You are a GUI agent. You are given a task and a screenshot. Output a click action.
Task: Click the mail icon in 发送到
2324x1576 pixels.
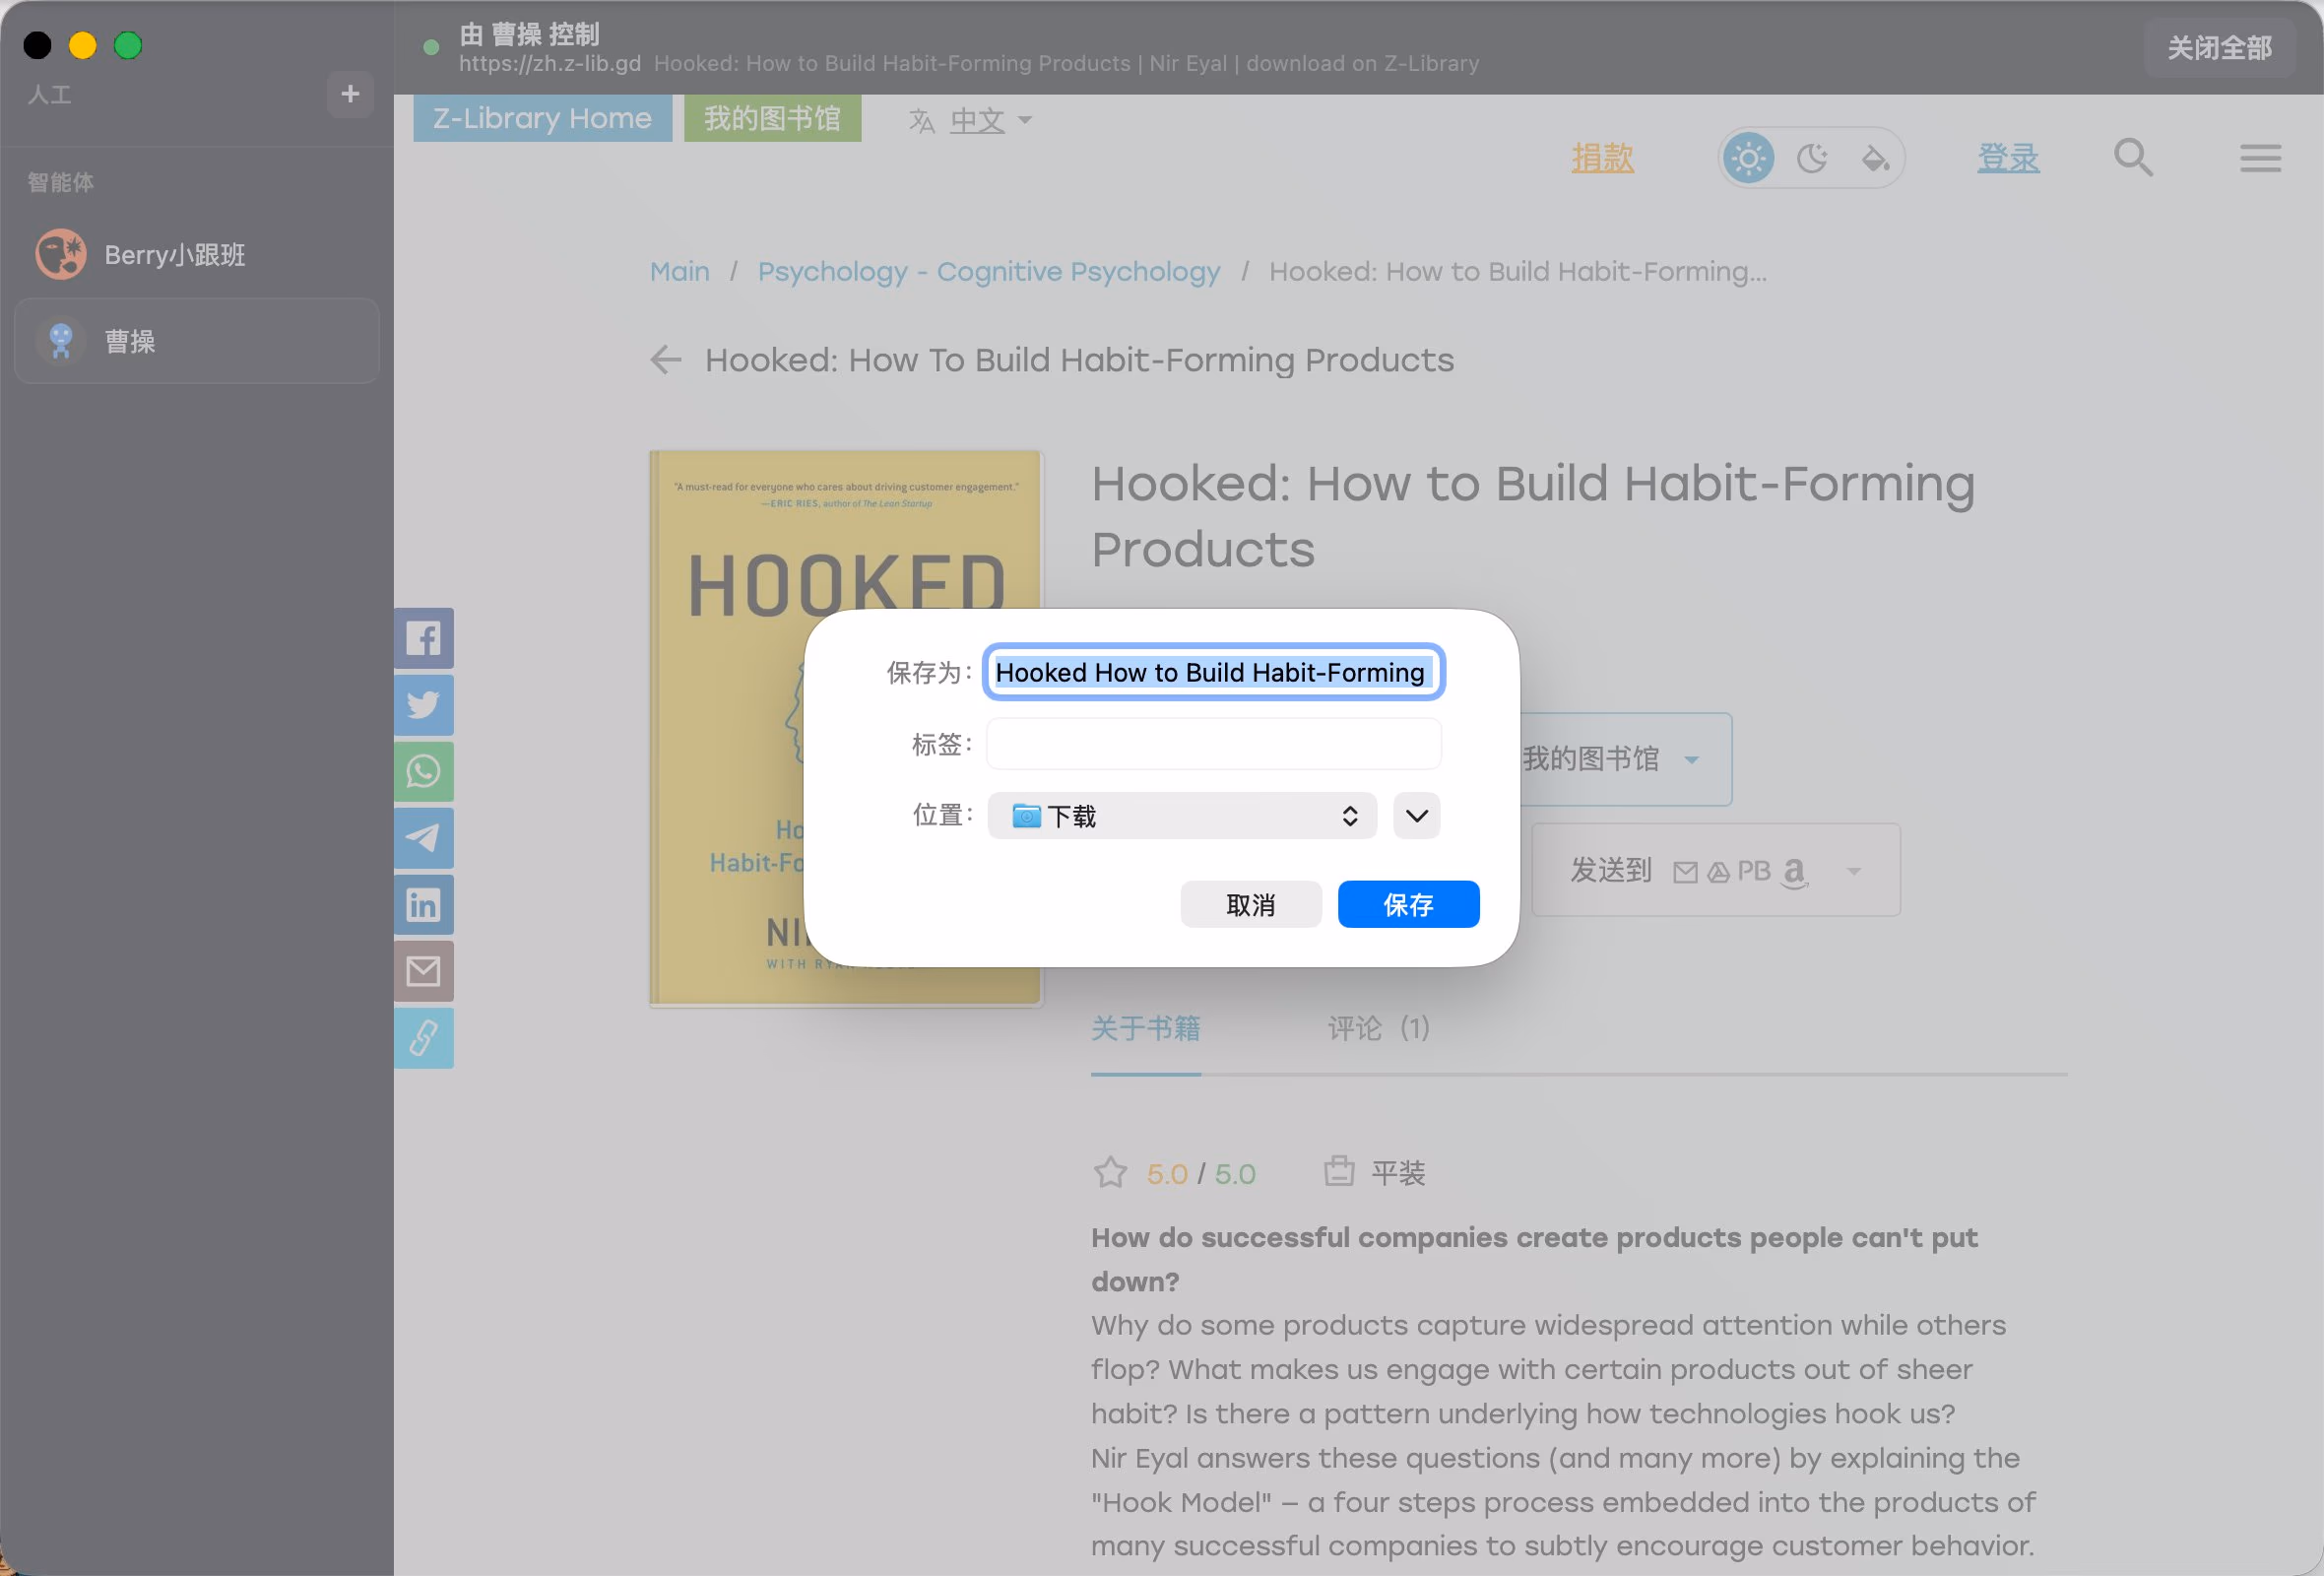[1685, 872]
